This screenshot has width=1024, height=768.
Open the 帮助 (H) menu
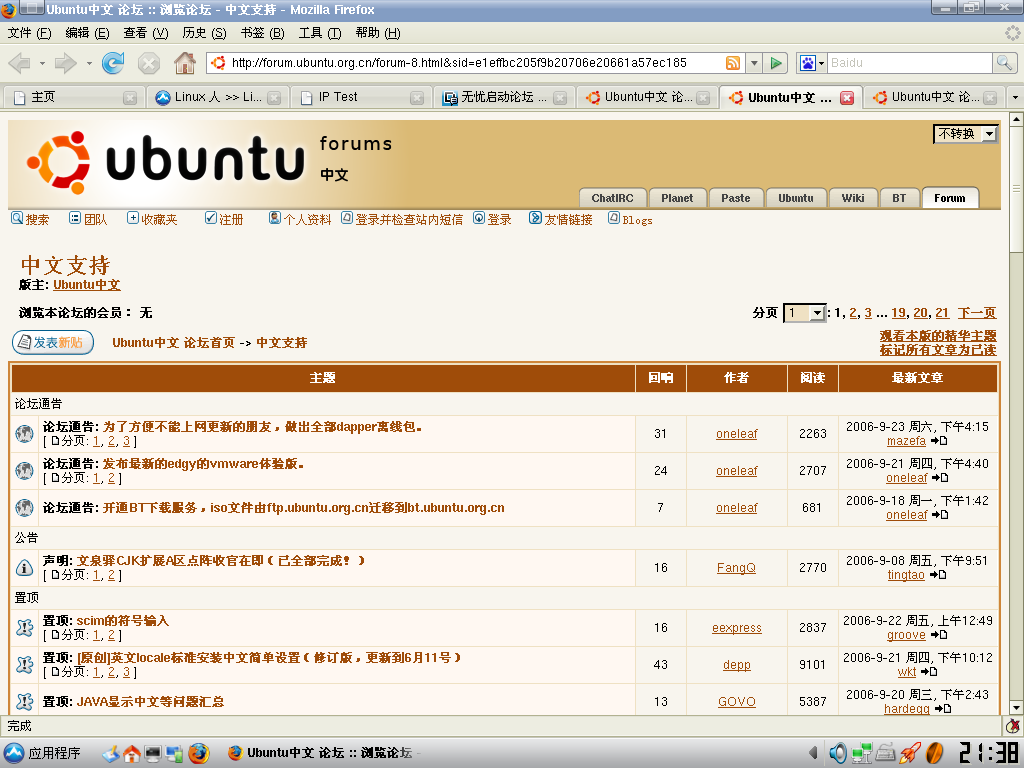pyautogui.click(x=377, y=33)
